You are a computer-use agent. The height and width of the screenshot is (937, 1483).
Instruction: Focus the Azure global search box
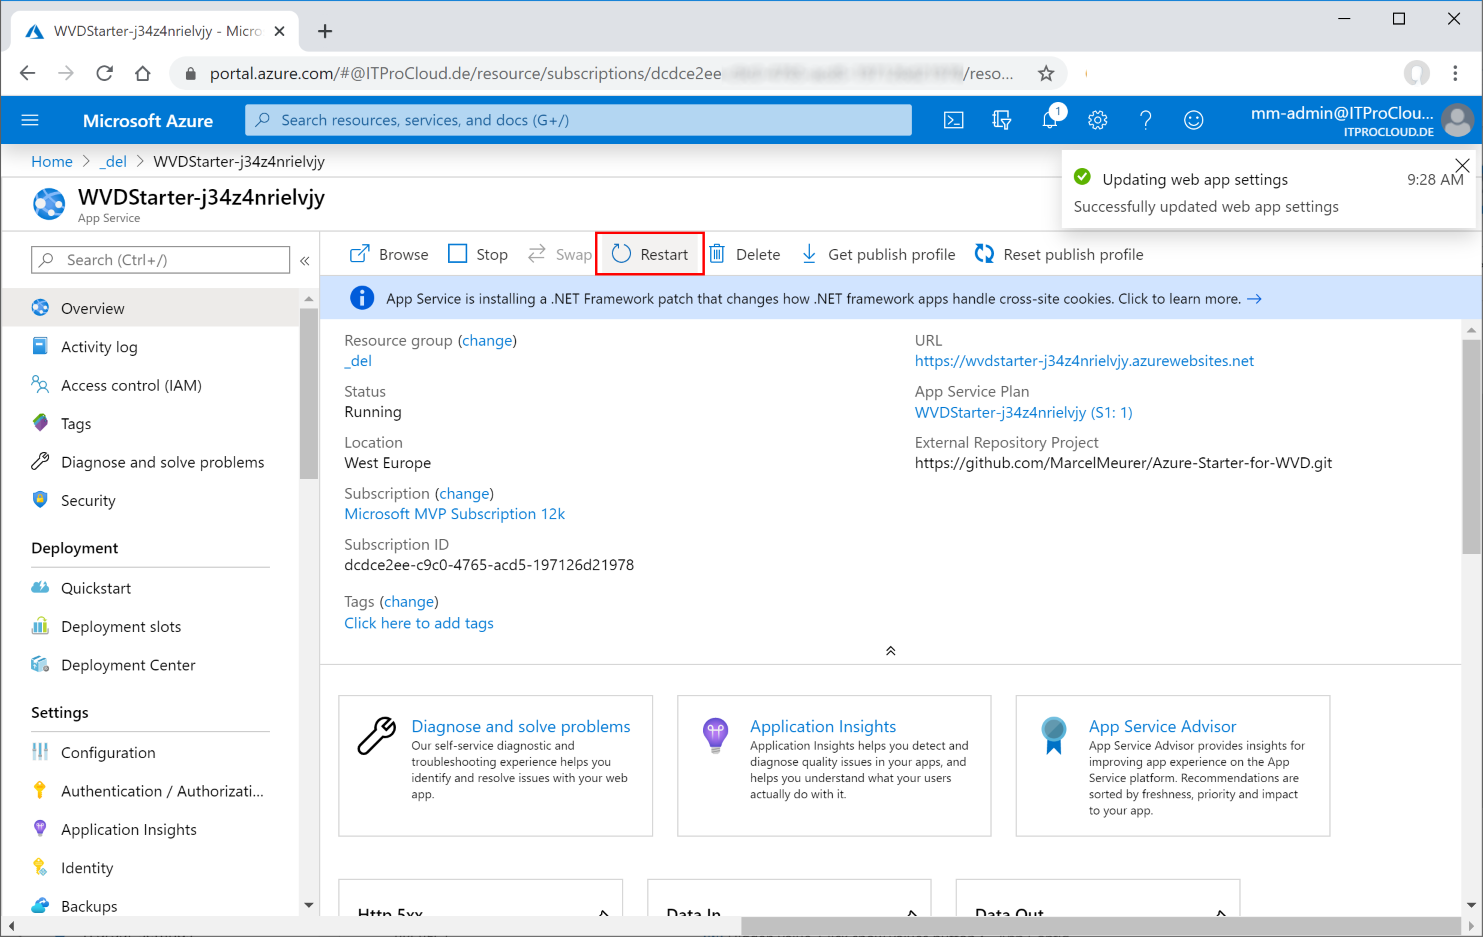[x=578, y=120]
